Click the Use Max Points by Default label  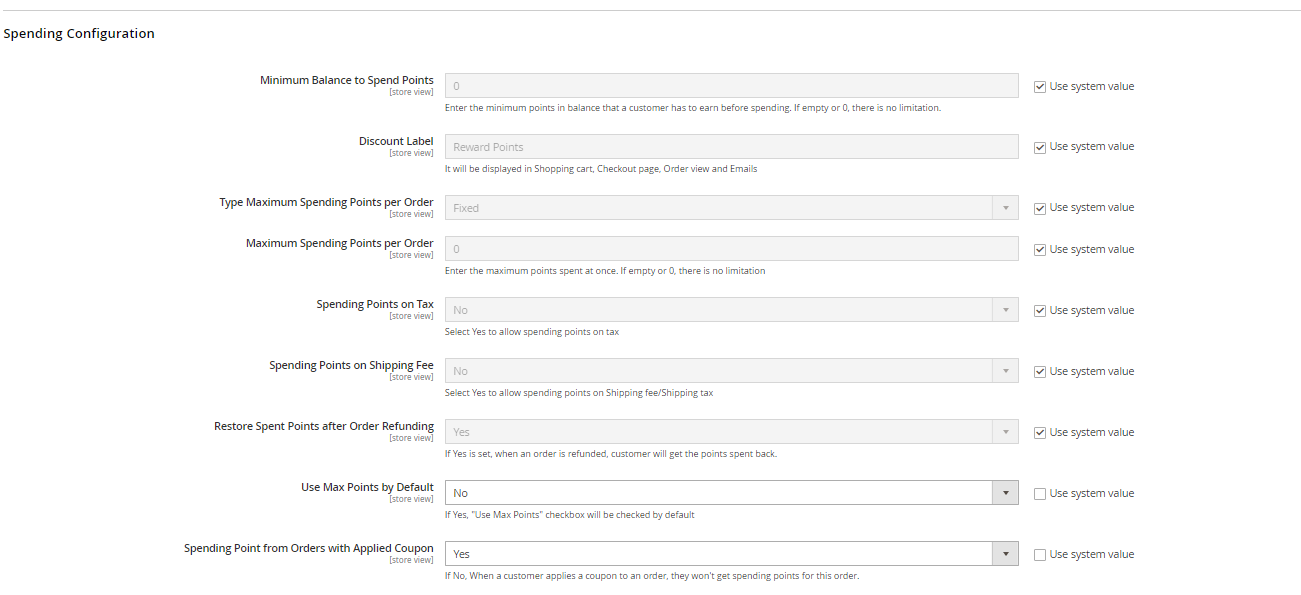click(367, 487)
